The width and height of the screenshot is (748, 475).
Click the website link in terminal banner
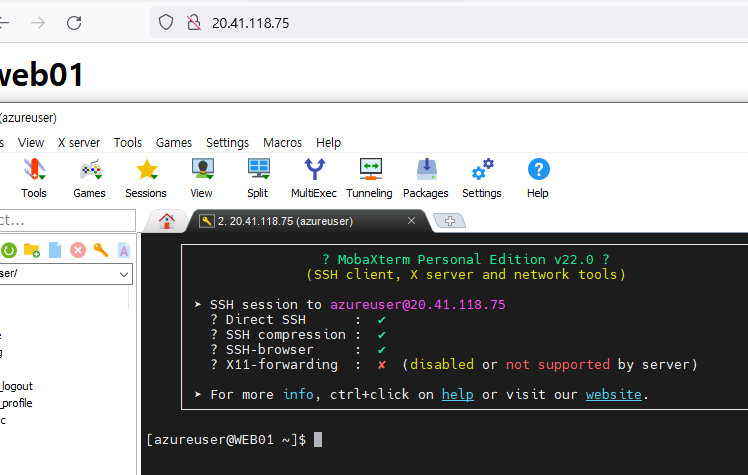[x=613, y=394]
